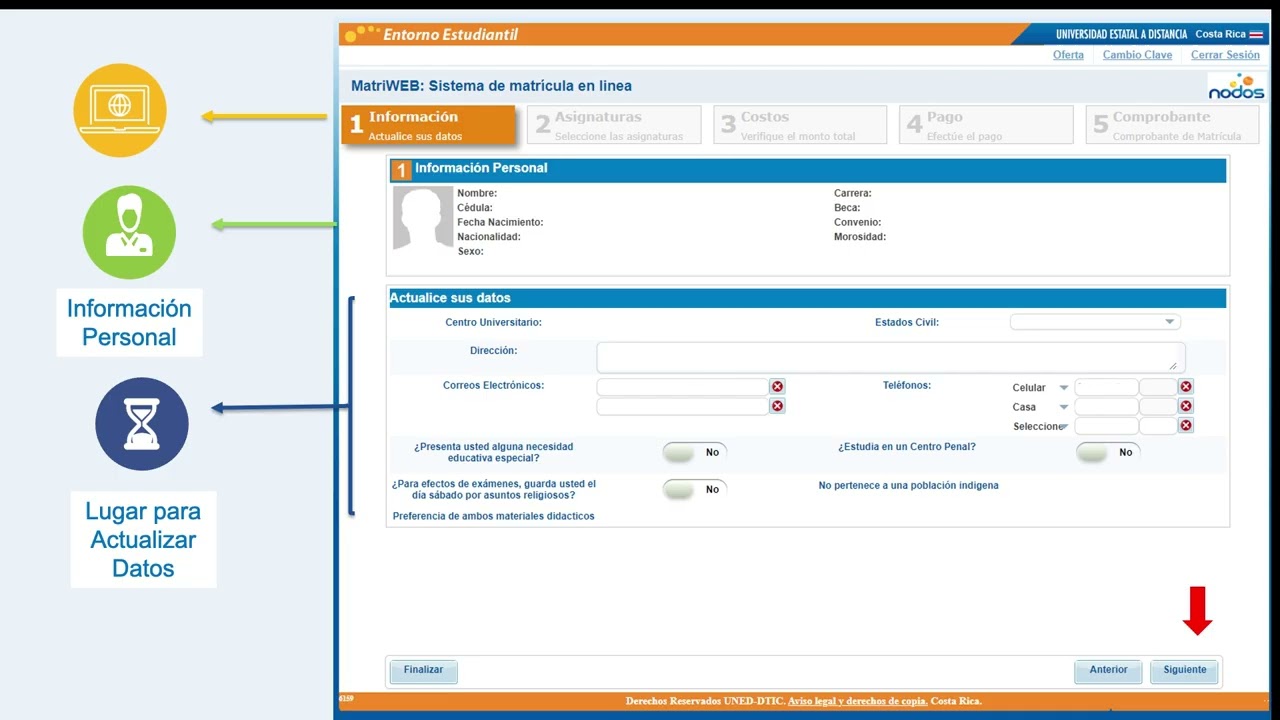Select step 2 Asignaturas tab
Screen dimensions: 1280x720
[614, 125]
